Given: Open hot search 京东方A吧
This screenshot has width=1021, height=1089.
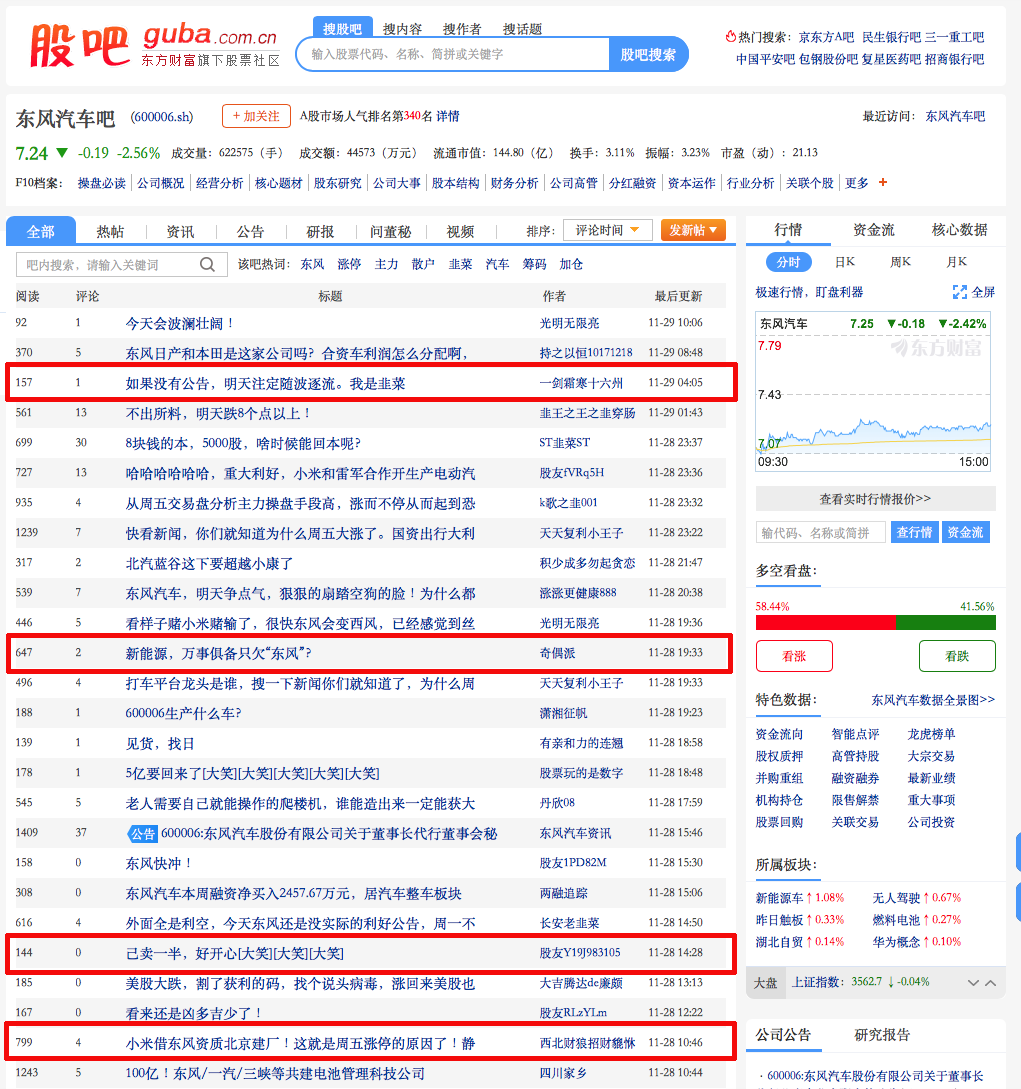Looking at the screenshot, I should point(827,37).
